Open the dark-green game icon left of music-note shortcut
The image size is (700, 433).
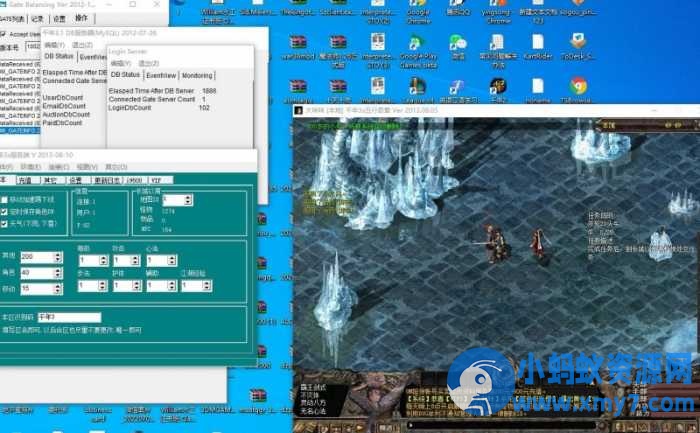[417, 86]
